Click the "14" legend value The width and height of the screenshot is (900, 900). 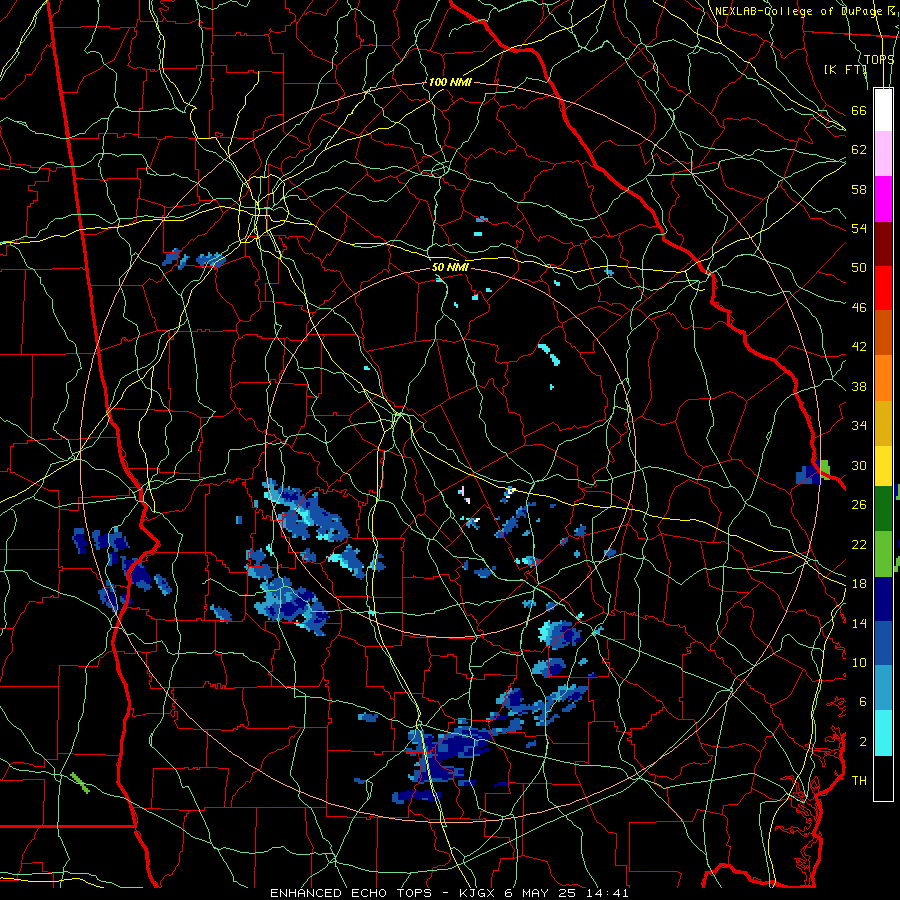[859, 623]
